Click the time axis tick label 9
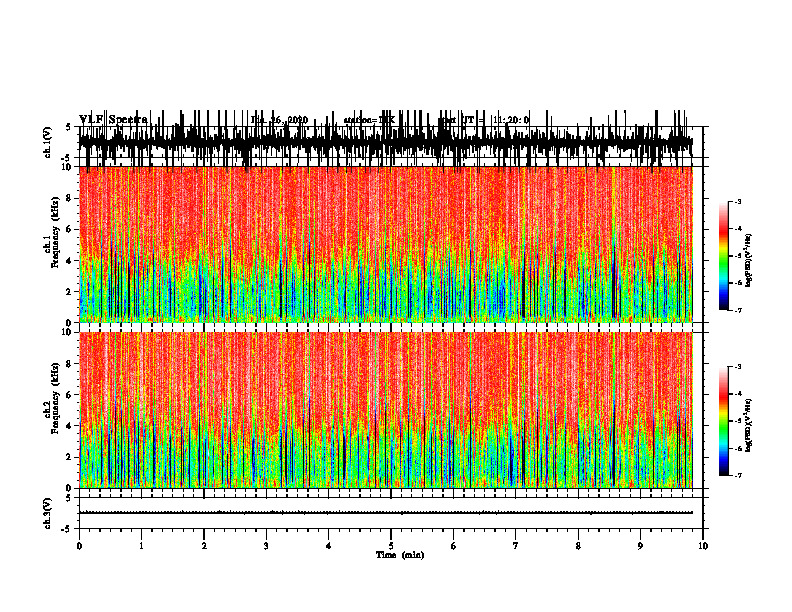The height and width of the screenshot is (612, 792). [640, 546]
